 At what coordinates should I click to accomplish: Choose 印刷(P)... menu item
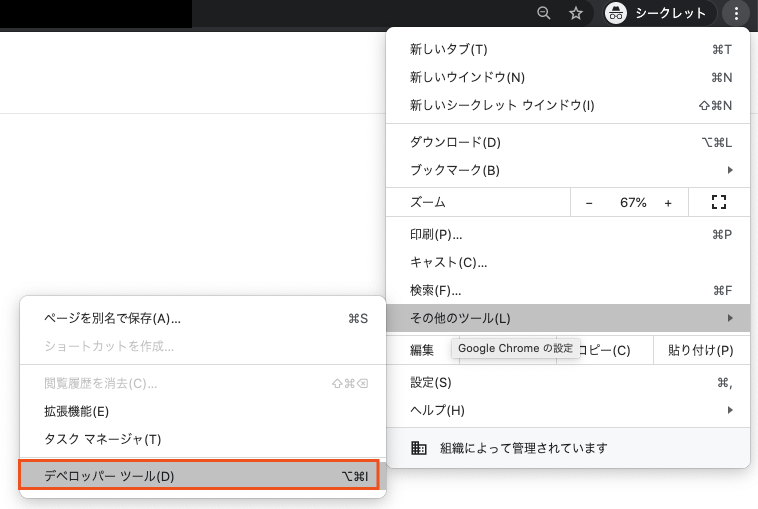pos(568,235)
